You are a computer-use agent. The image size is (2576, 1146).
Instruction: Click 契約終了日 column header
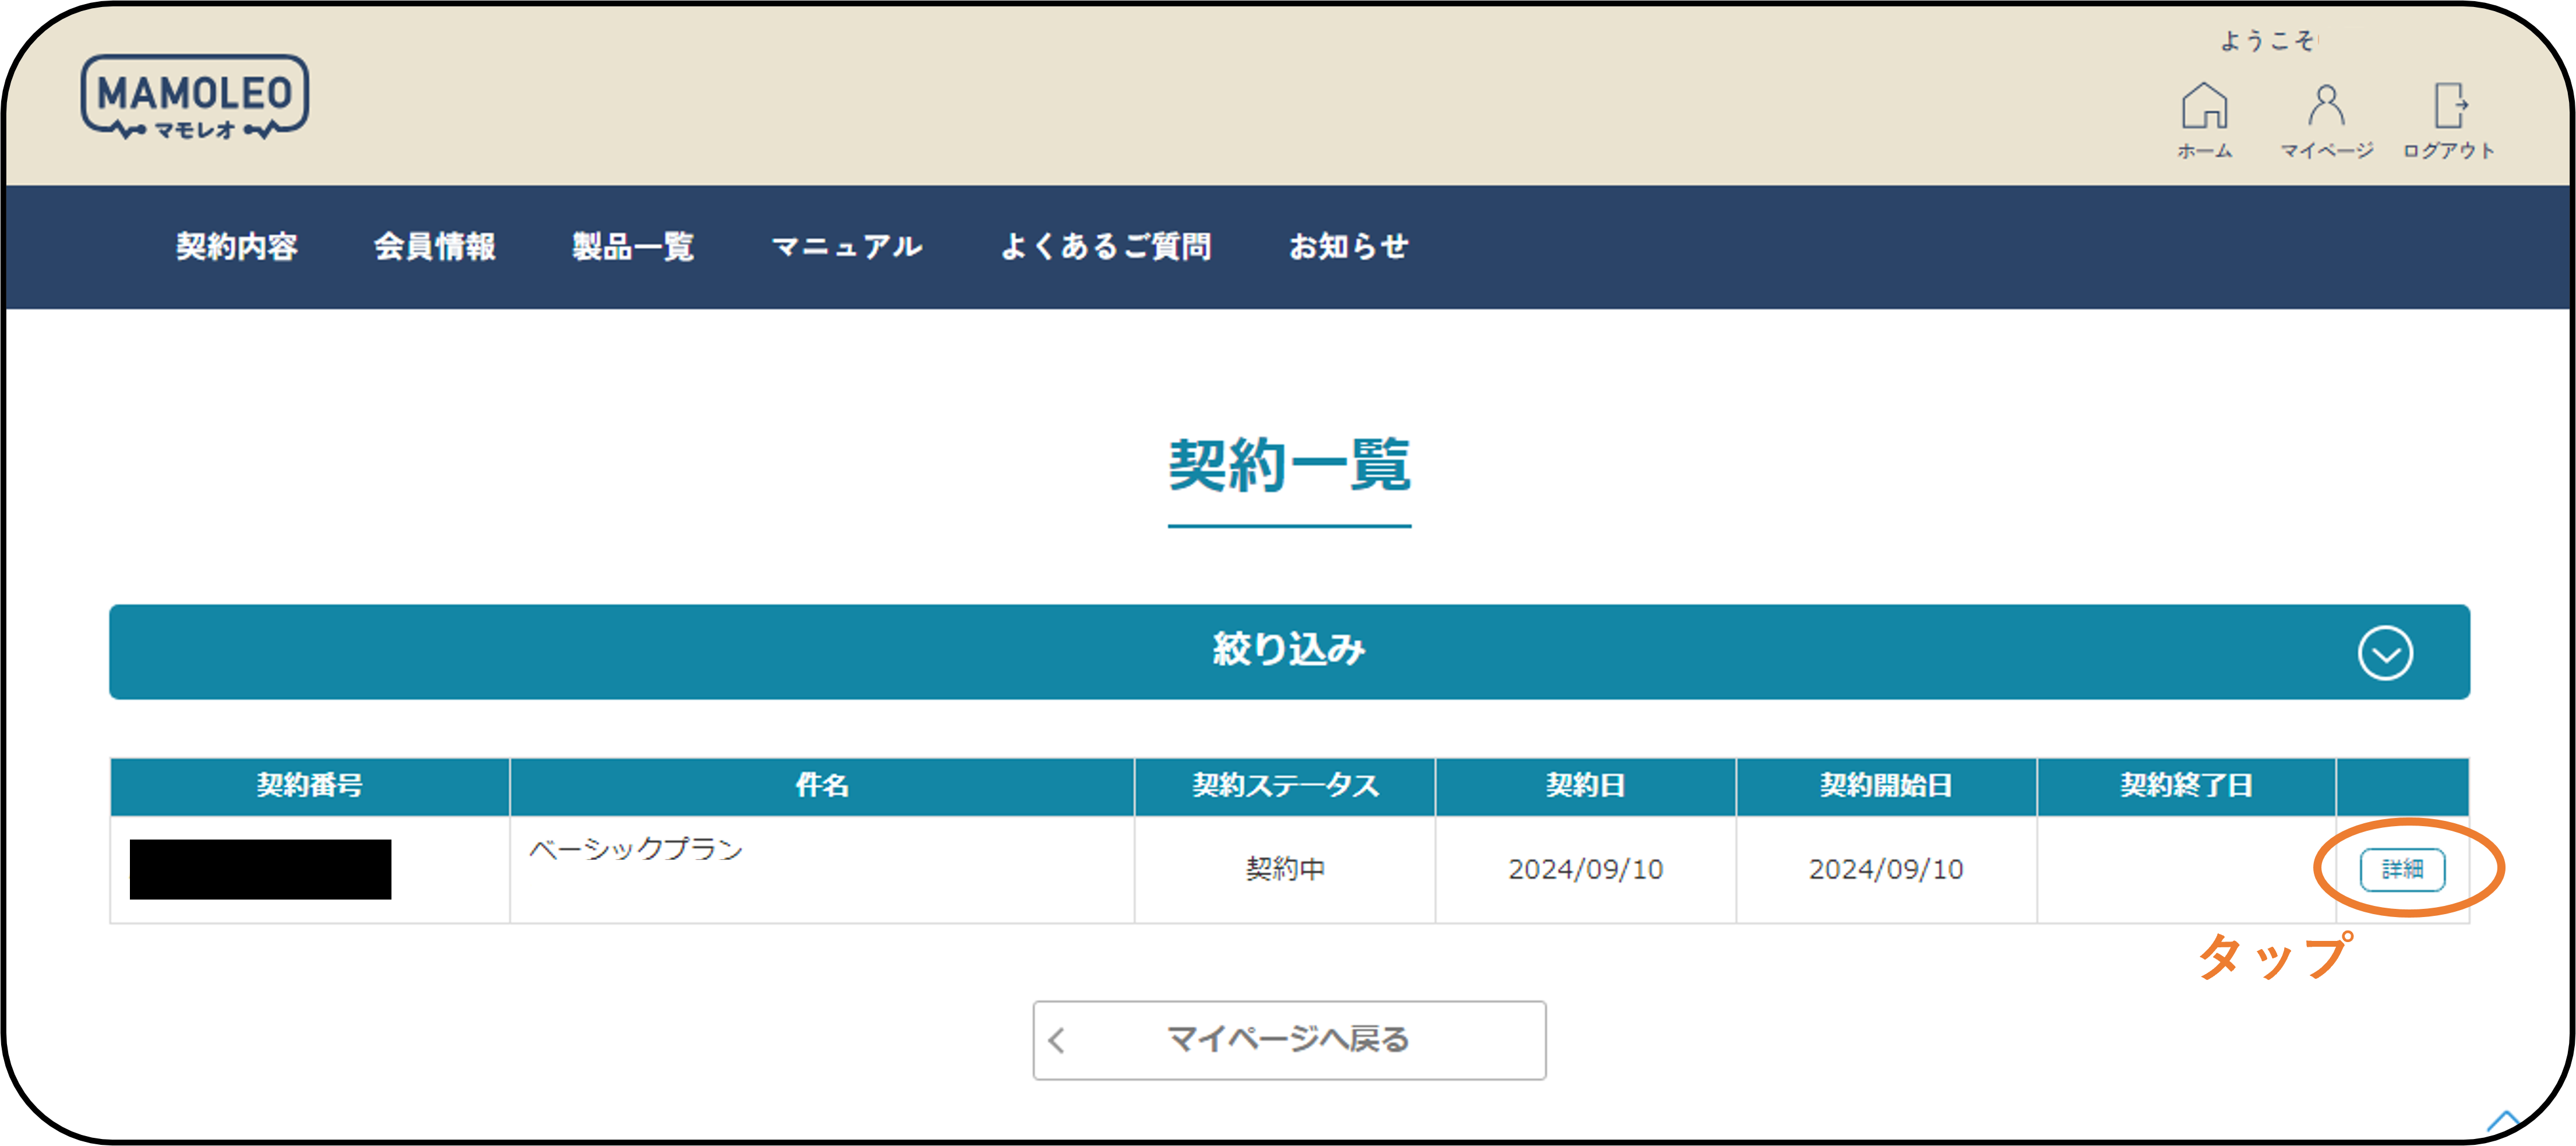click(2187, 786)
